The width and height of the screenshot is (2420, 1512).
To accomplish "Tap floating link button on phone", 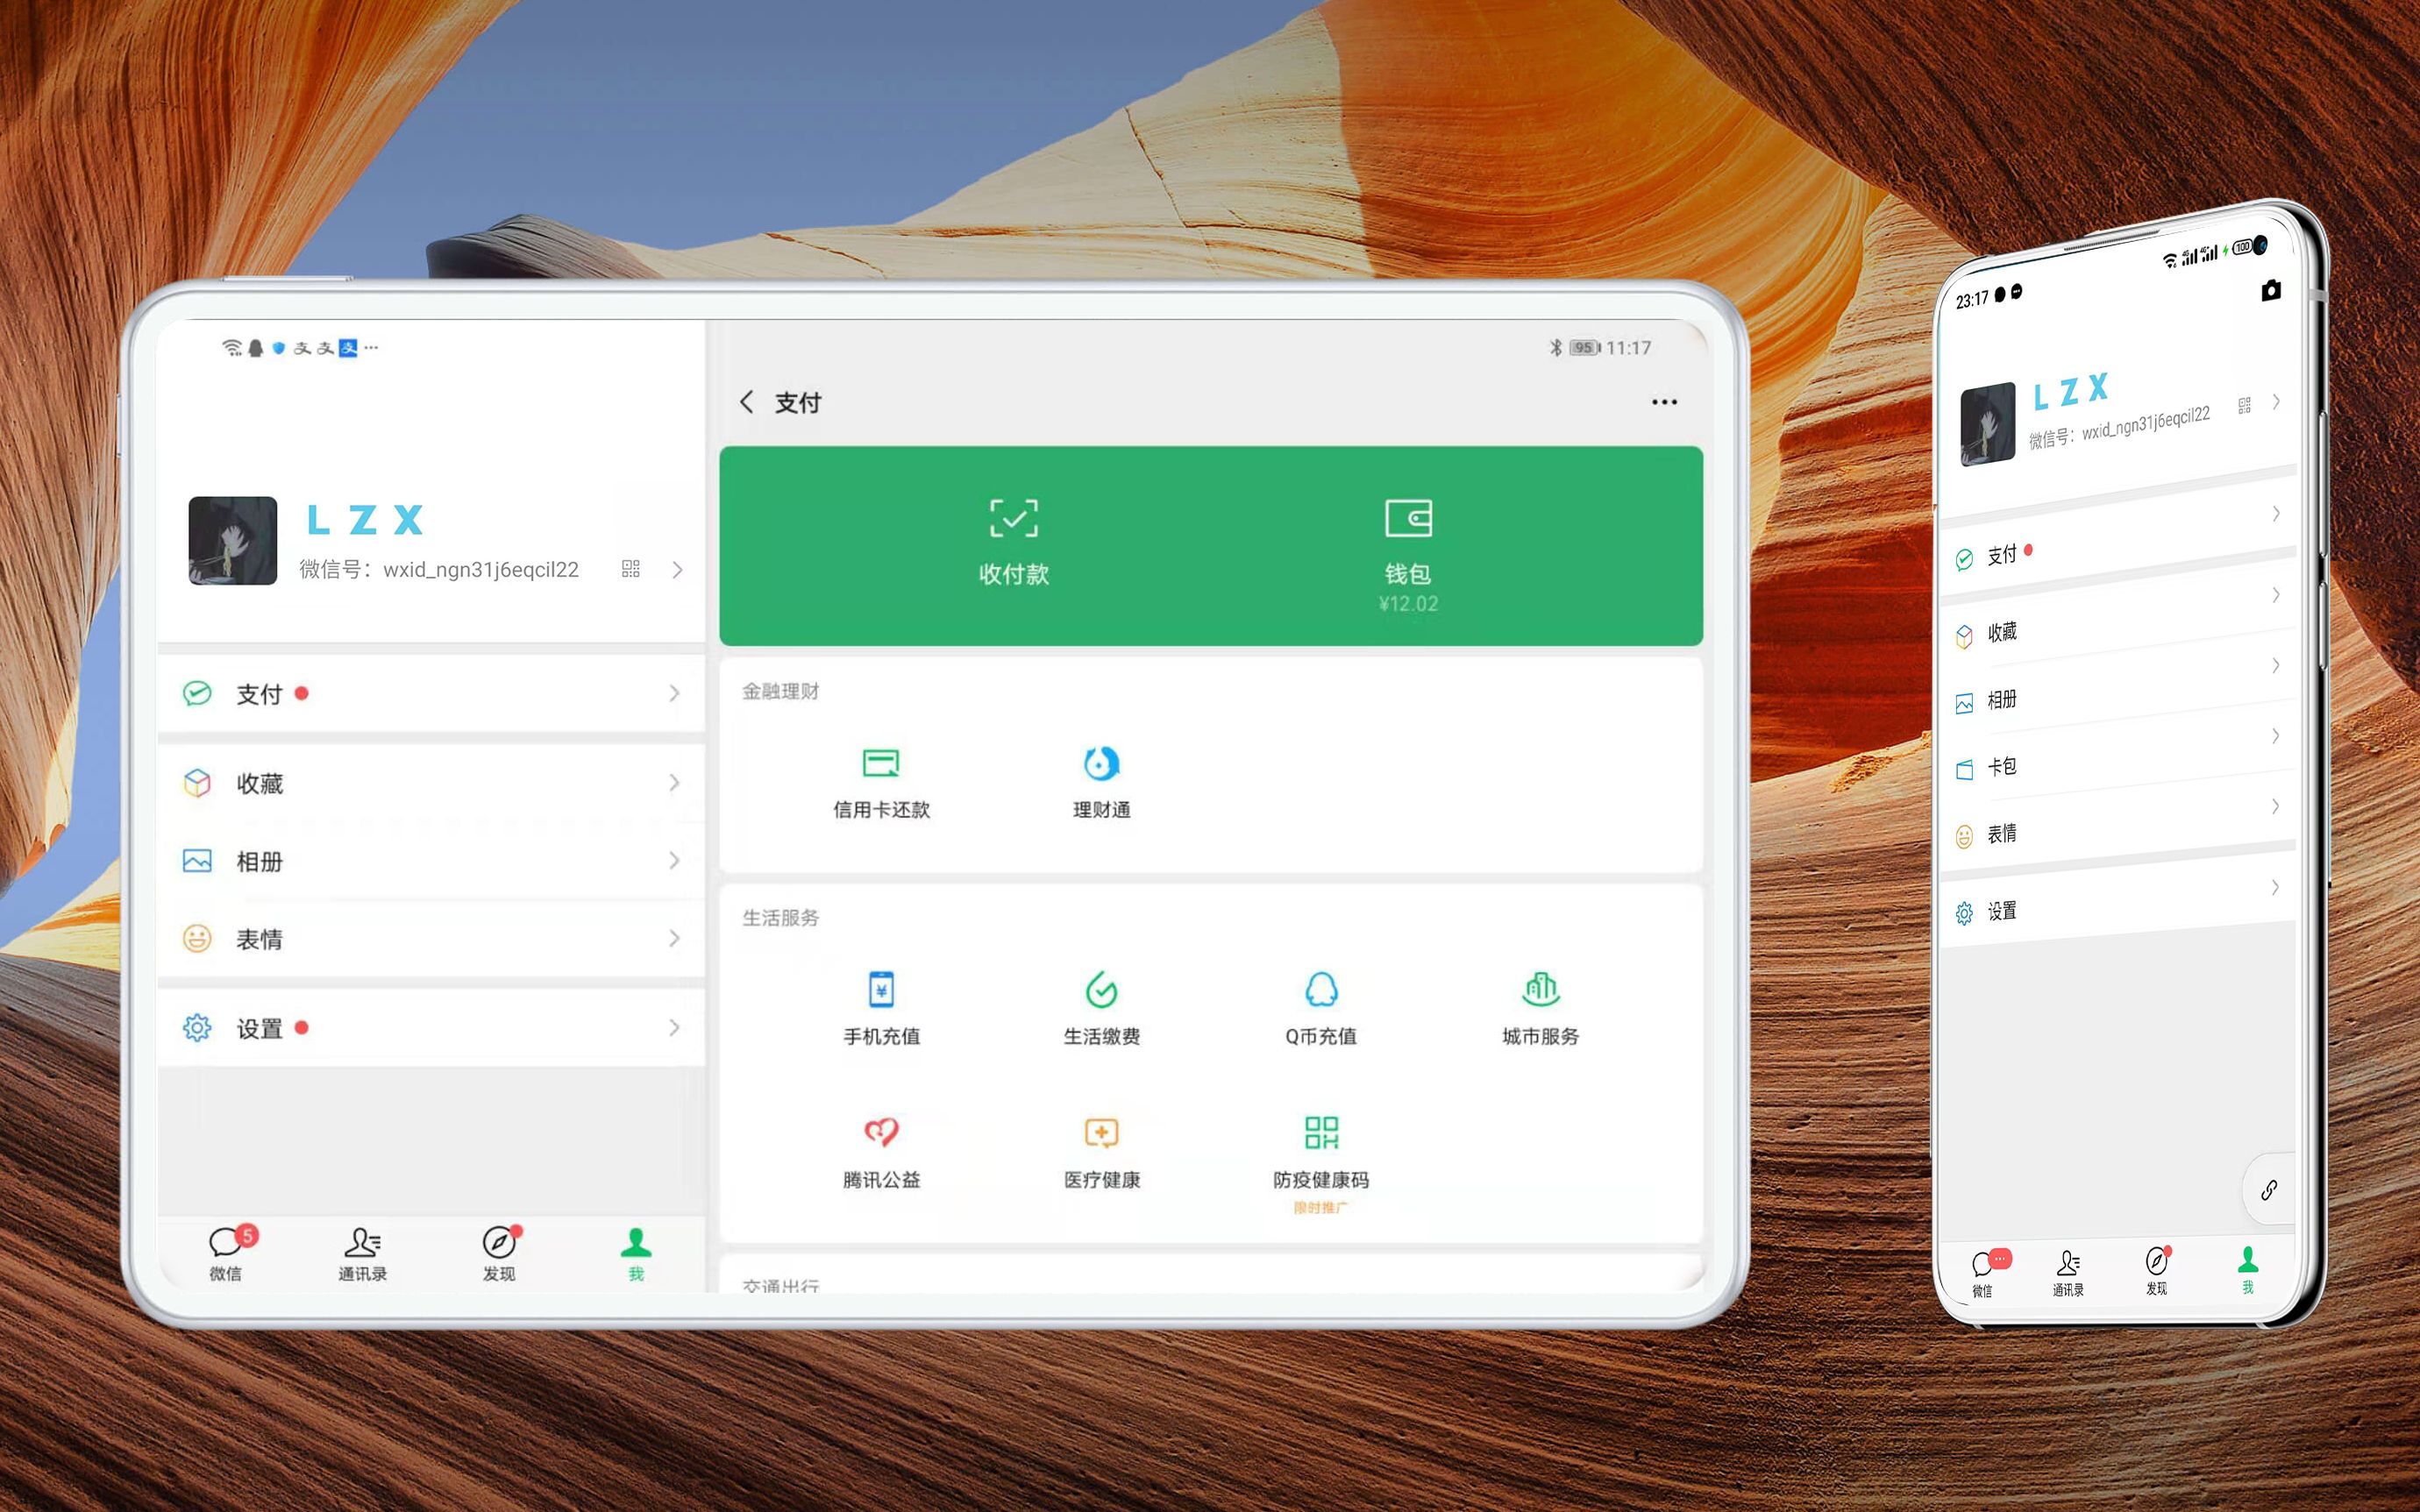I will (2269, 1190).
